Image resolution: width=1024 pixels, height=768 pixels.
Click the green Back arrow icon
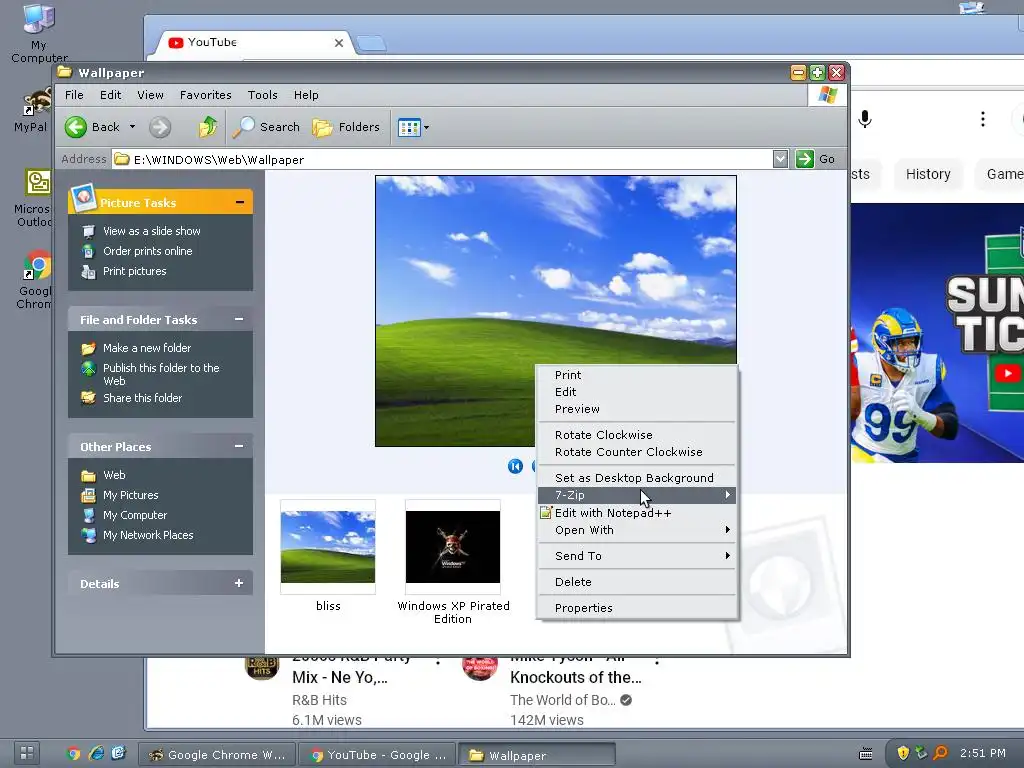[x=76, y=127]
